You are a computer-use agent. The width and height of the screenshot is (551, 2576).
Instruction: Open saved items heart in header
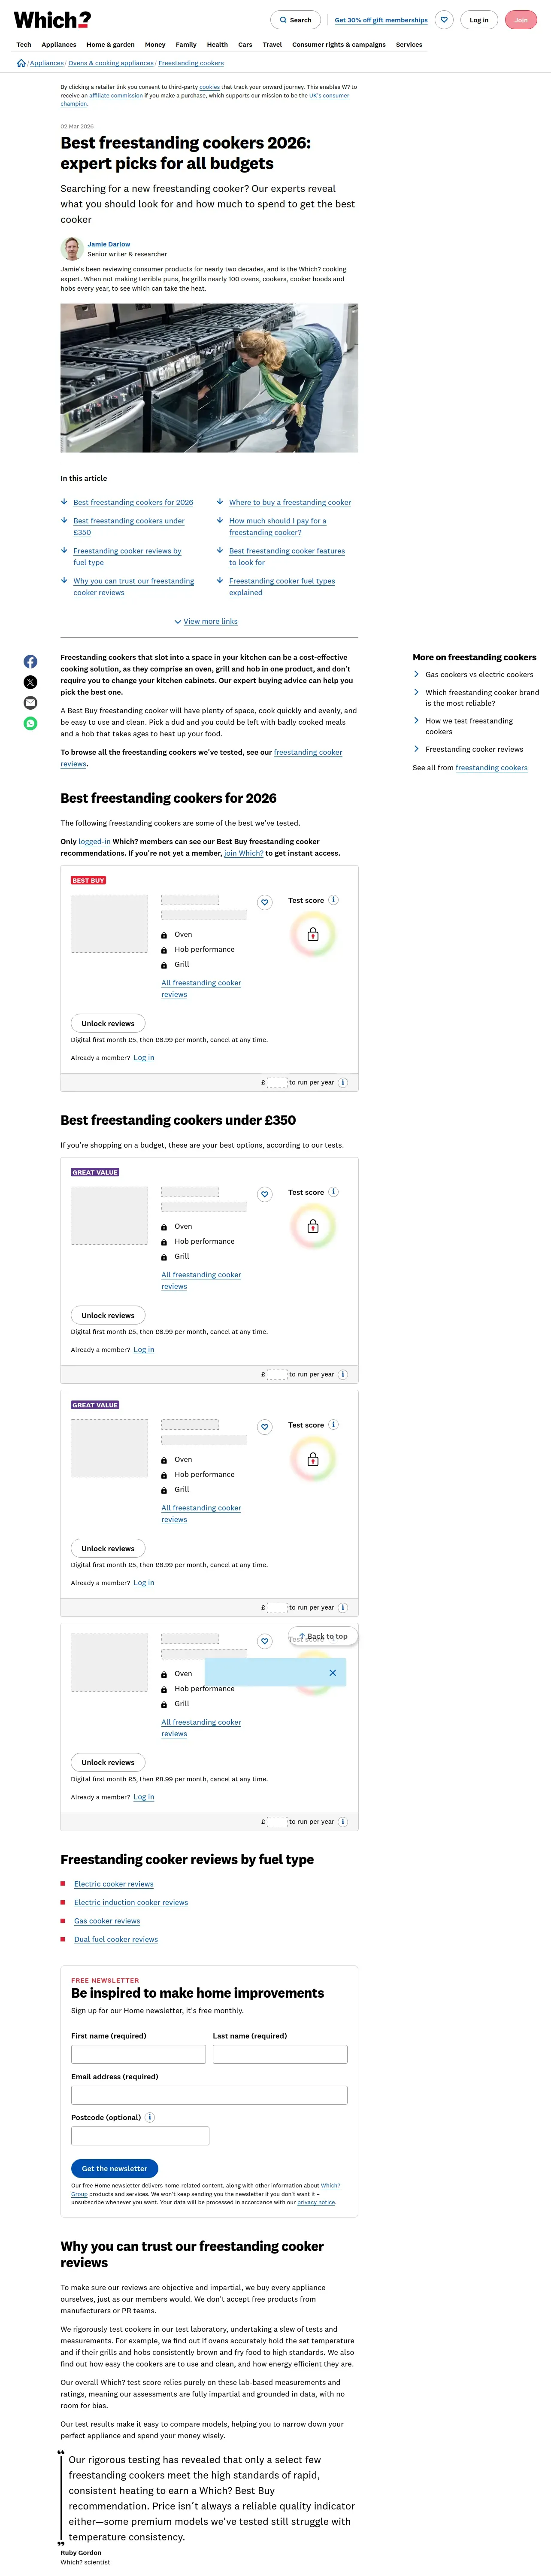click(x=444, y=20)
